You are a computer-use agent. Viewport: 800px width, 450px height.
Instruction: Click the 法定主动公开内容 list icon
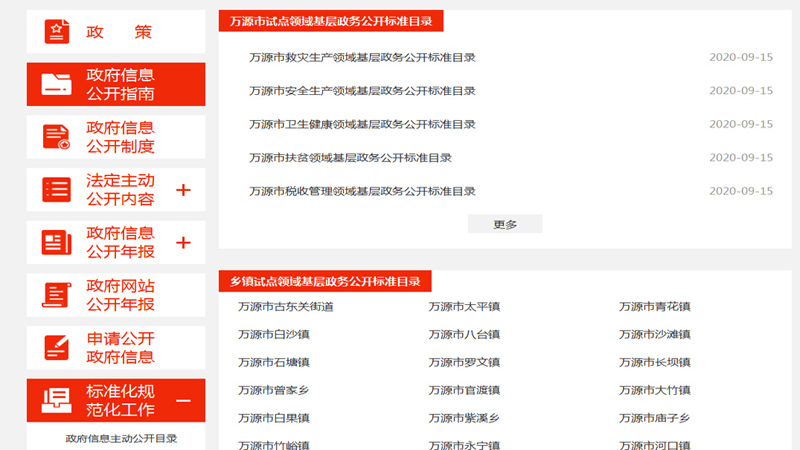point(57,189)
